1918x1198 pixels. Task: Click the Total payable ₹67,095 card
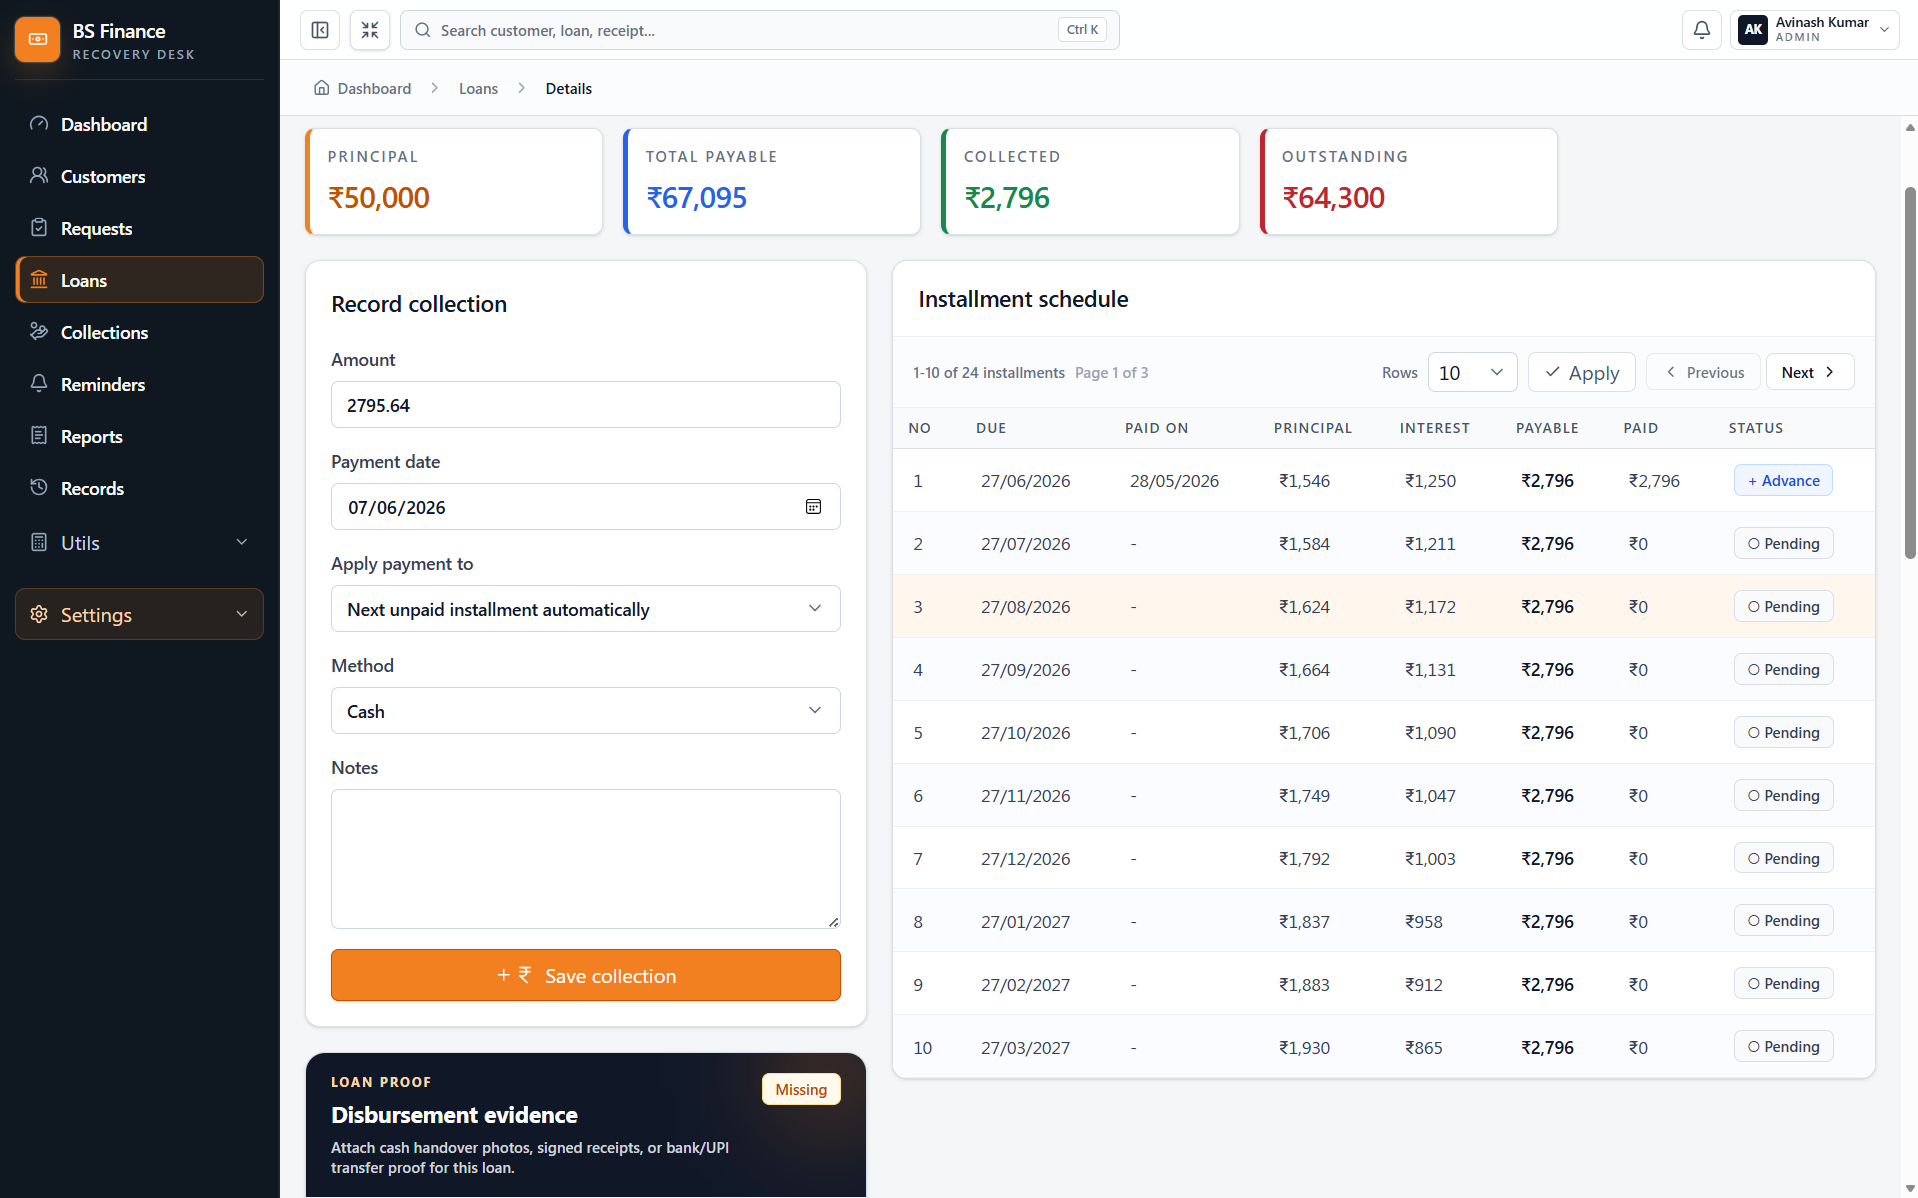771,181
